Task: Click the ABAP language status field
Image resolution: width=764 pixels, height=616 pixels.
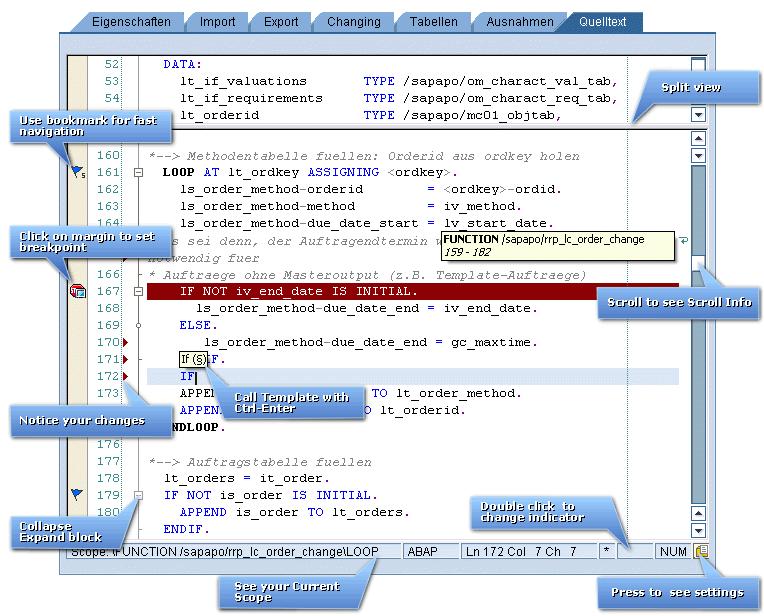Action: (x=431, y=552)
